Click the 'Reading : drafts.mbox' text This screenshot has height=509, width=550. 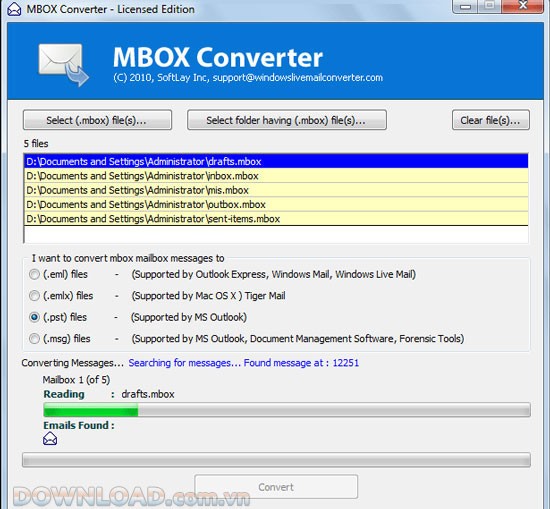click(x=109, y=394)
